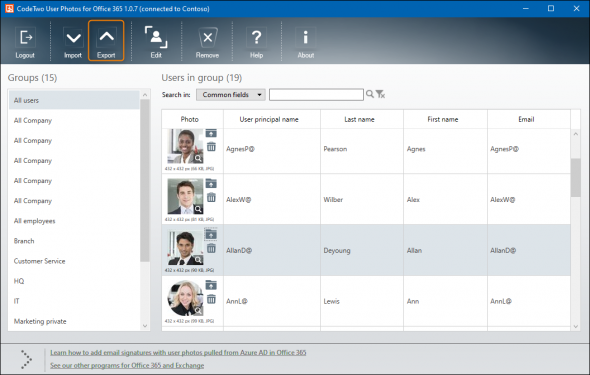Image resolution: width=590 pixels, height=375 pixels.
Task: Click the AllanD@ email cell
Action: tap(529, 250)
